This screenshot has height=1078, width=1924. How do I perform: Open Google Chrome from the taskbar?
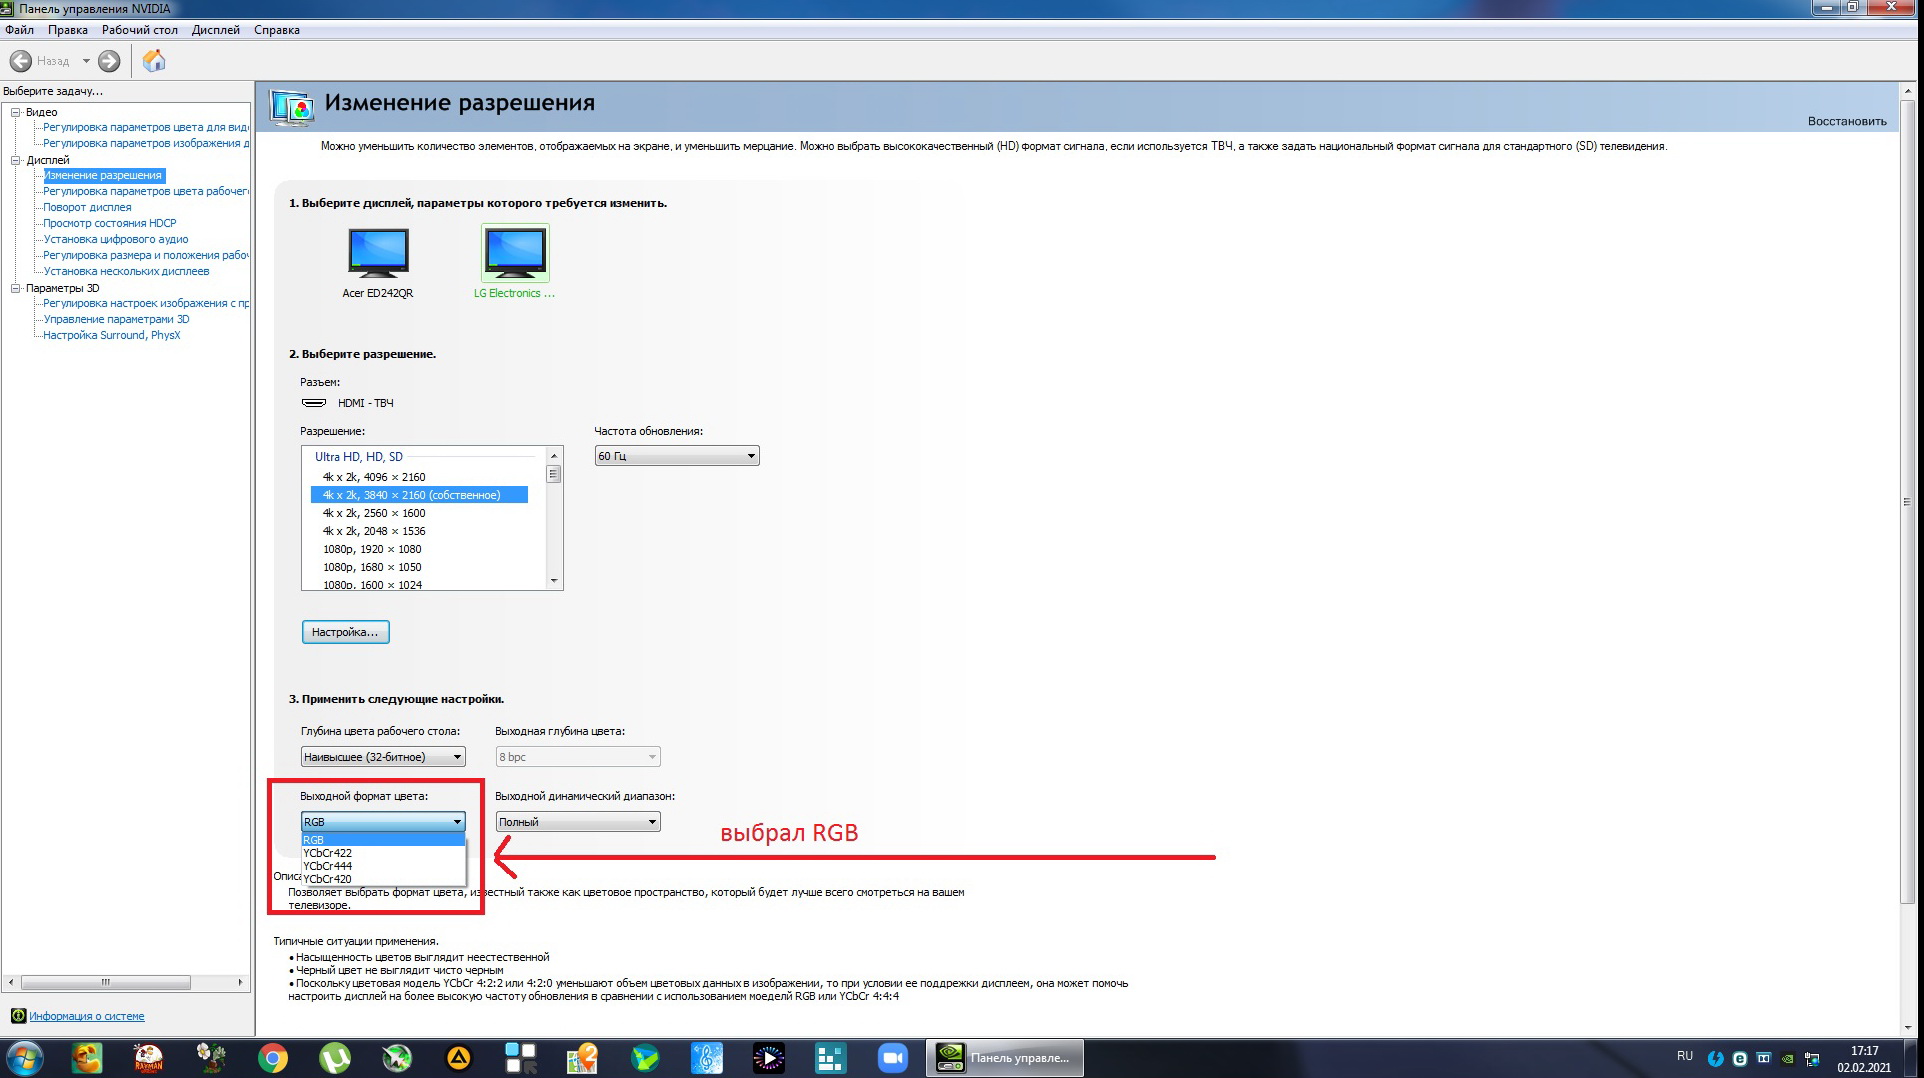[272, 1057]
